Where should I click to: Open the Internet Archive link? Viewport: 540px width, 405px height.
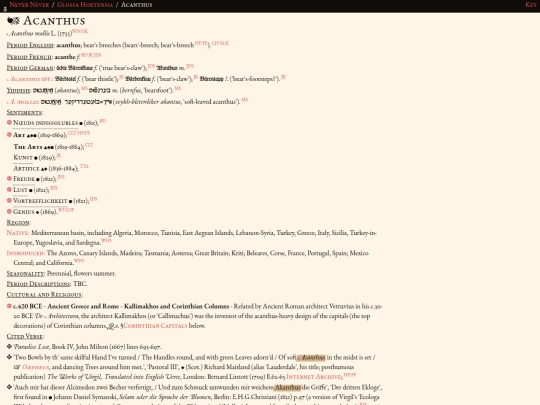(314, 377)
